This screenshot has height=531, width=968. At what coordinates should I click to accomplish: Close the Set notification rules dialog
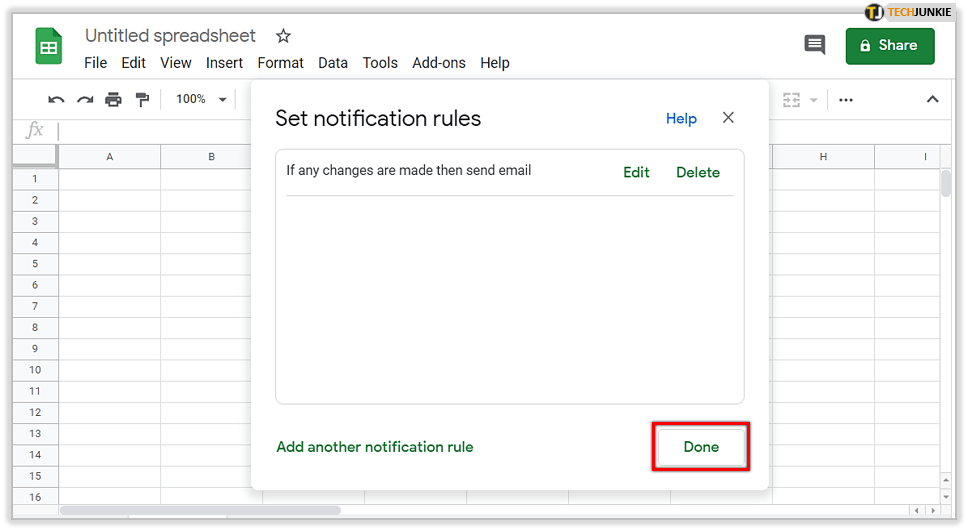click(728, 118)
